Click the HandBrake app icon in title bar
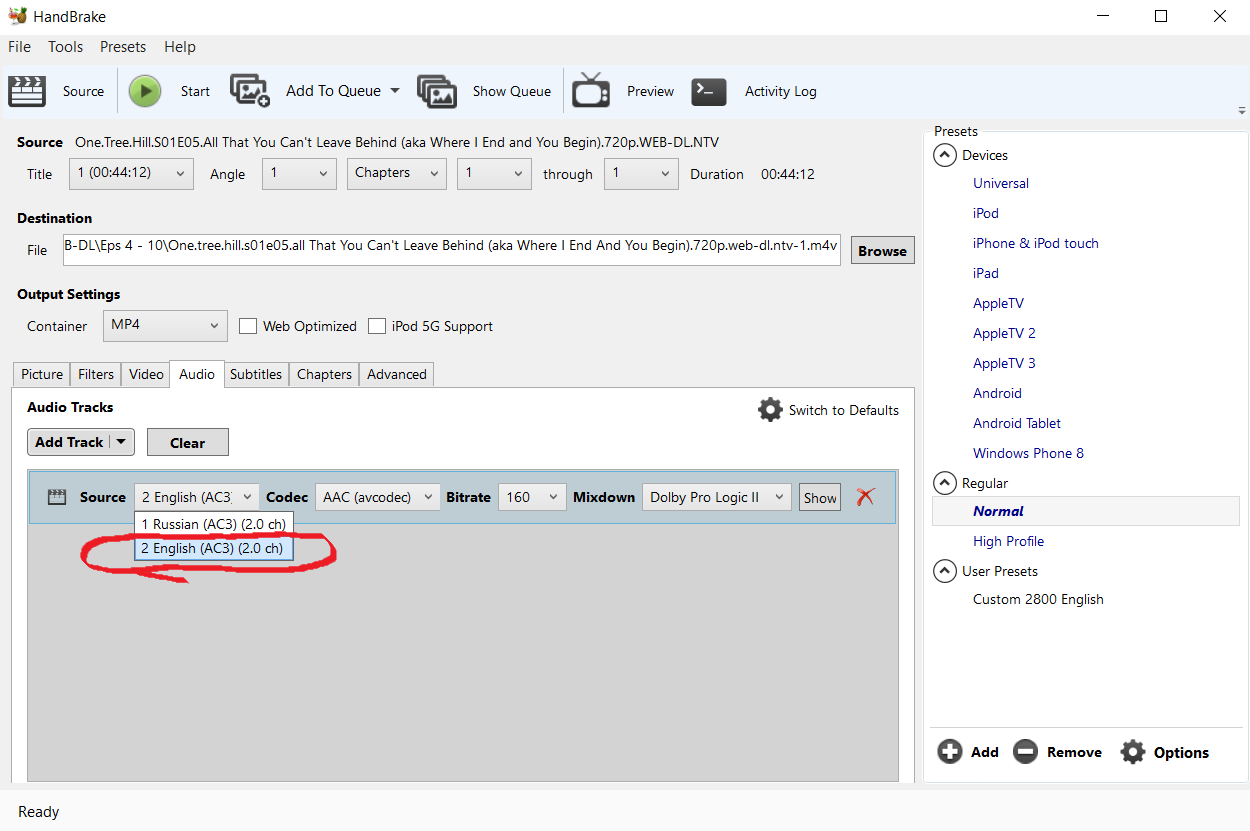The image size is (1250, 831). tap(17, 16)
